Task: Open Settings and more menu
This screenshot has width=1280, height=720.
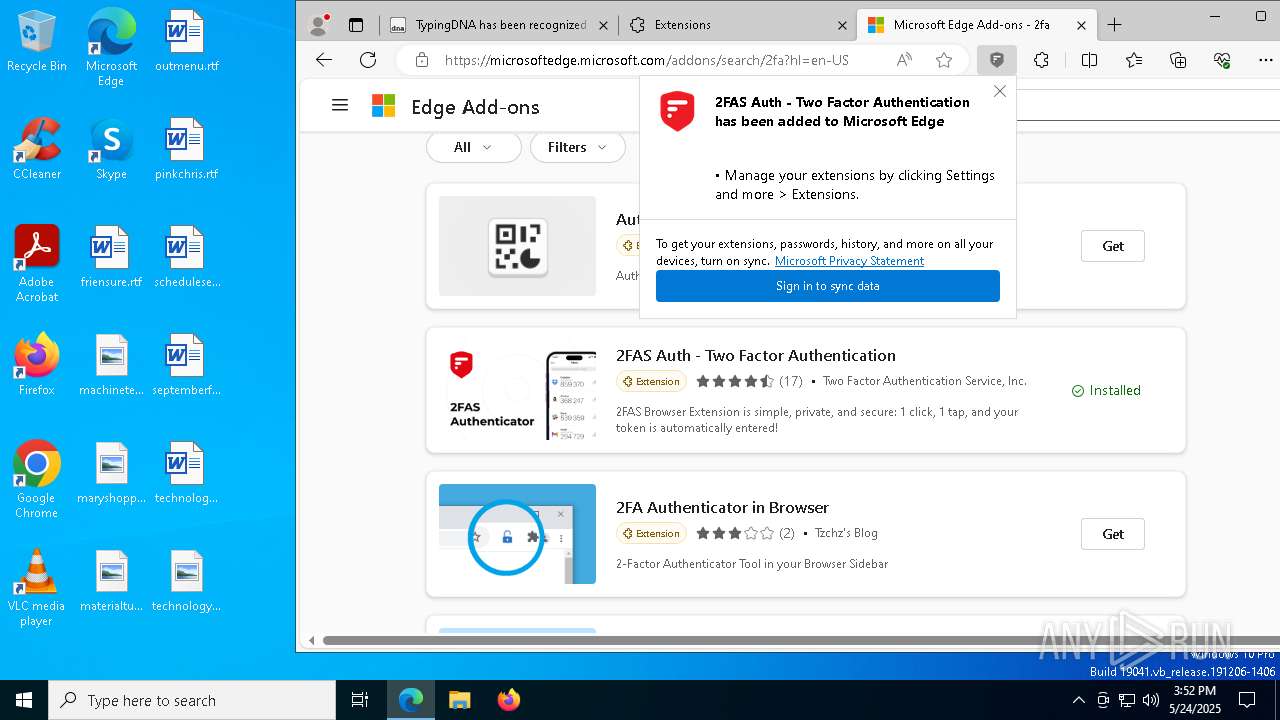Action: pos(1266,60)
